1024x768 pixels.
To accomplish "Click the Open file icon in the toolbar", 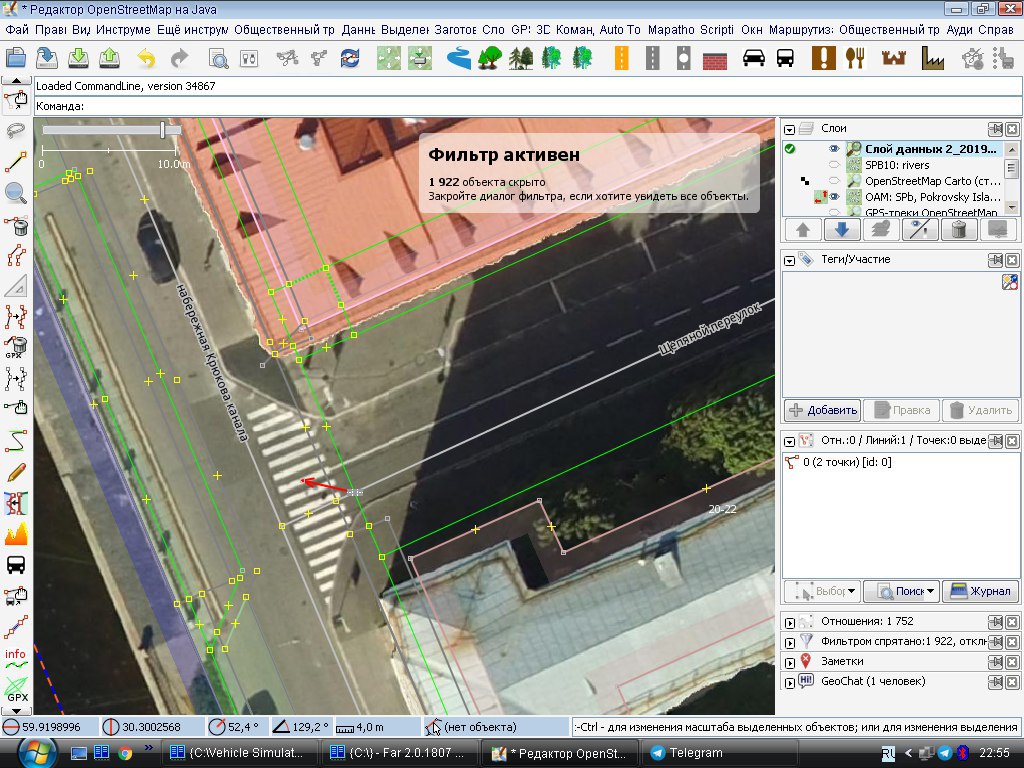I will (15, 58).
